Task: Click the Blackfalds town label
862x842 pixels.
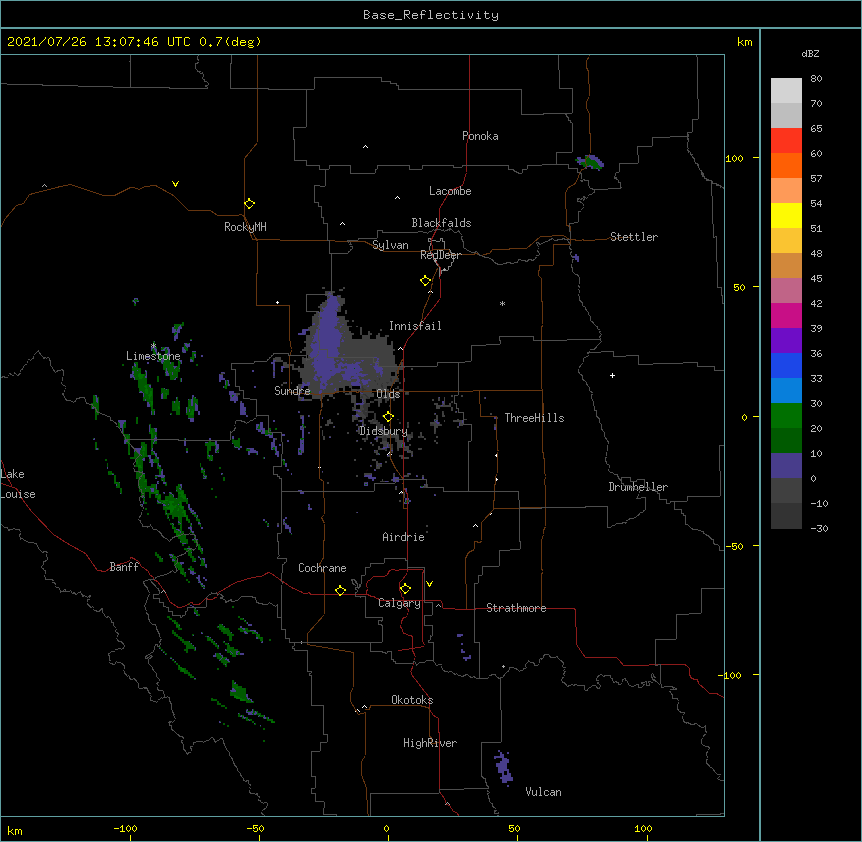Action: coord(441,223)
